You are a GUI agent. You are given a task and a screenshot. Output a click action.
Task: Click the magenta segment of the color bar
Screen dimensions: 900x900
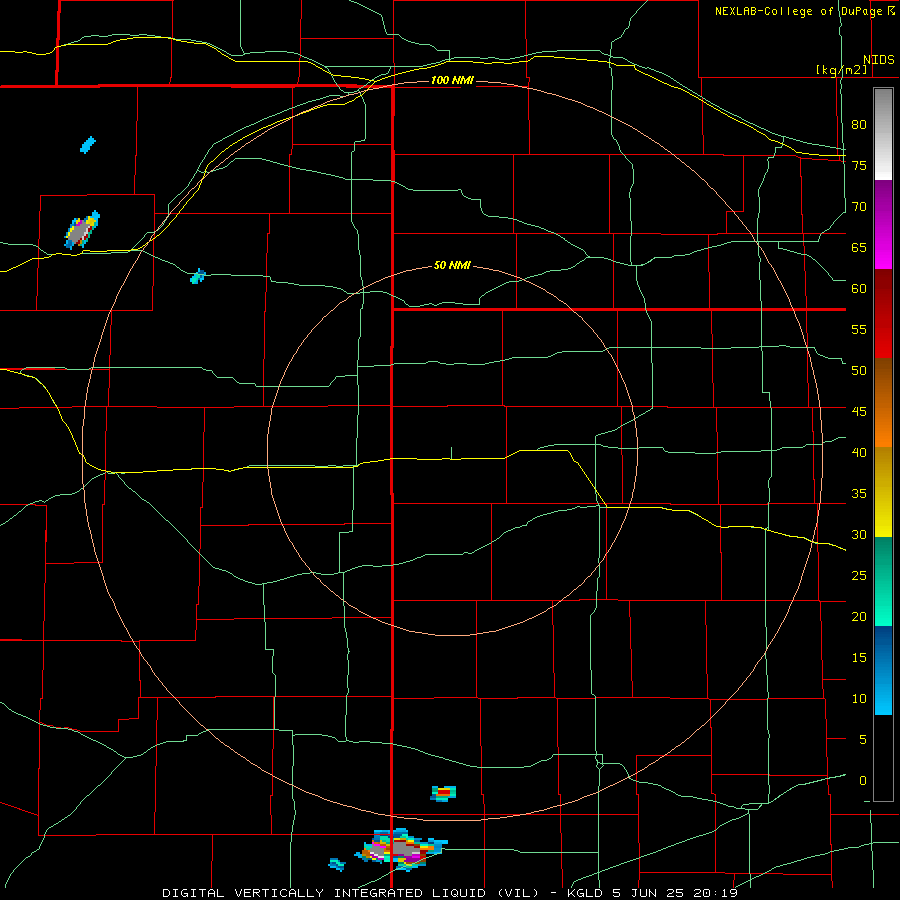tap(883, 224)
